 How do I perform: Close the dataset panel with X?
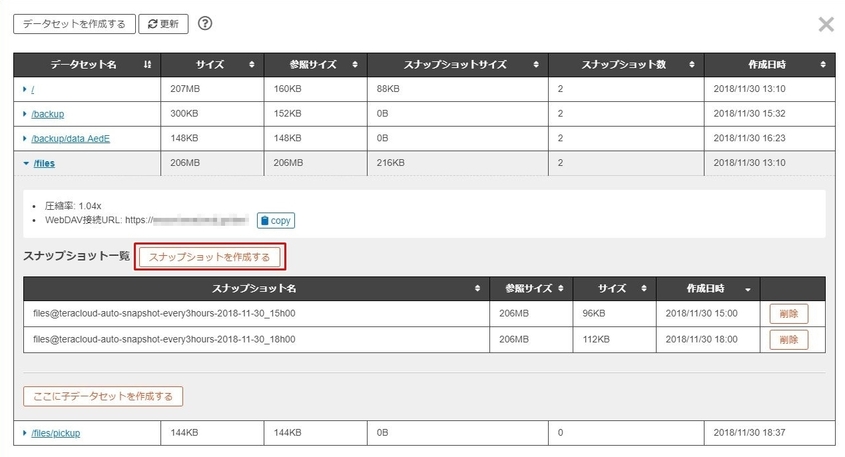tap(825, 25)
